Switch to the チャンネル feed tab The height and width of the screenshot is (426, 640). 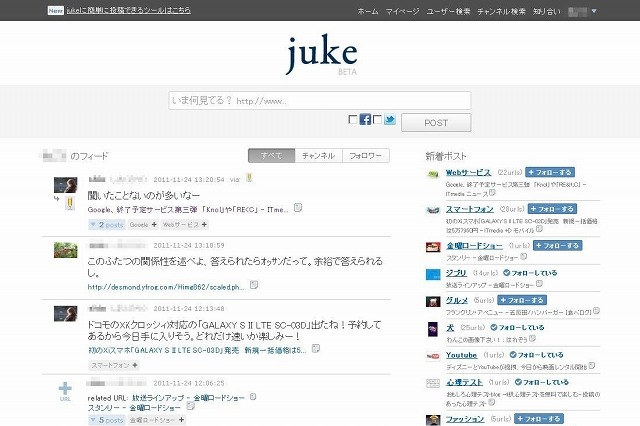[318, 155]
